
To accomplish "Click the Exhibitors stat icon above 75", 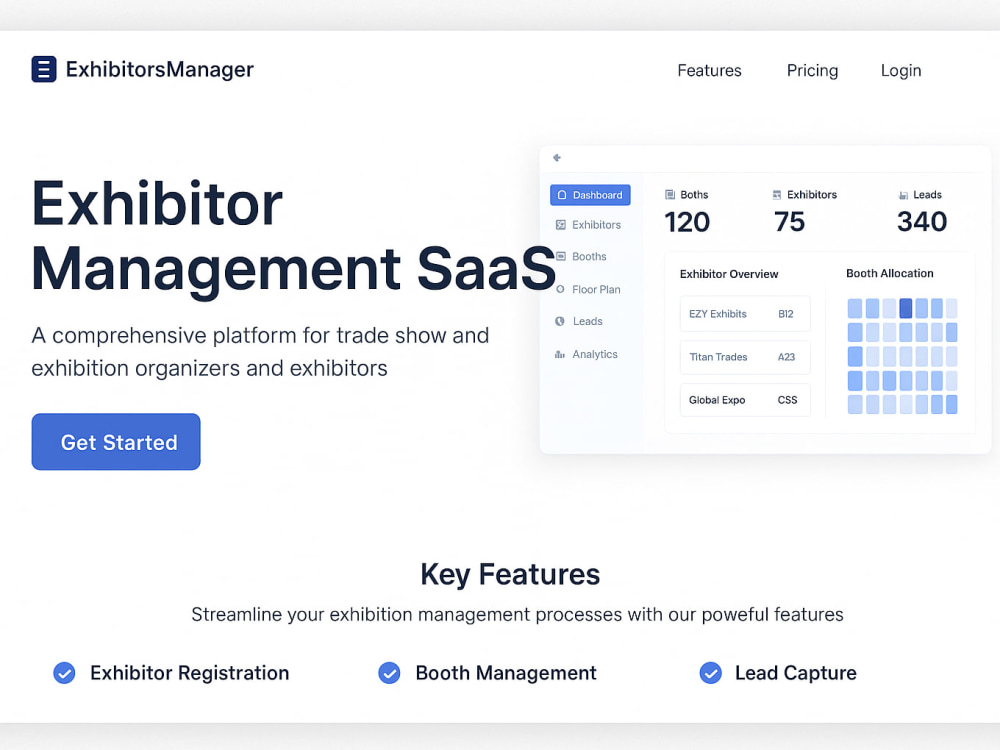I will pos(777,195).
